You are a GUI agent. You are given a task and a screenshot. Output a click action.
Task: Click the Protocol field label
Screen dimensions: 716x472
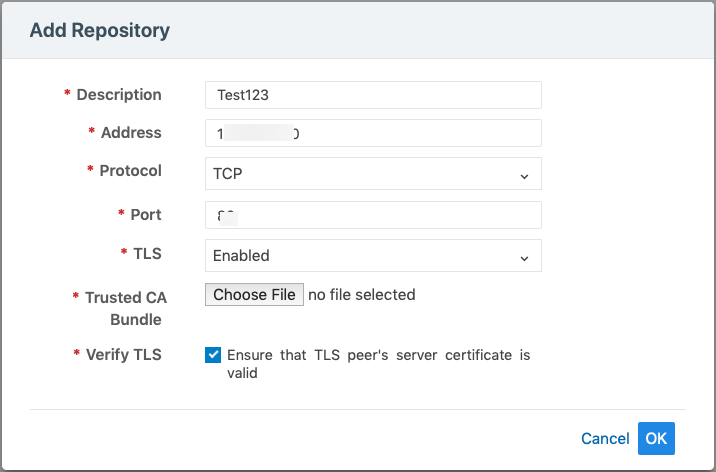point(130,171)
